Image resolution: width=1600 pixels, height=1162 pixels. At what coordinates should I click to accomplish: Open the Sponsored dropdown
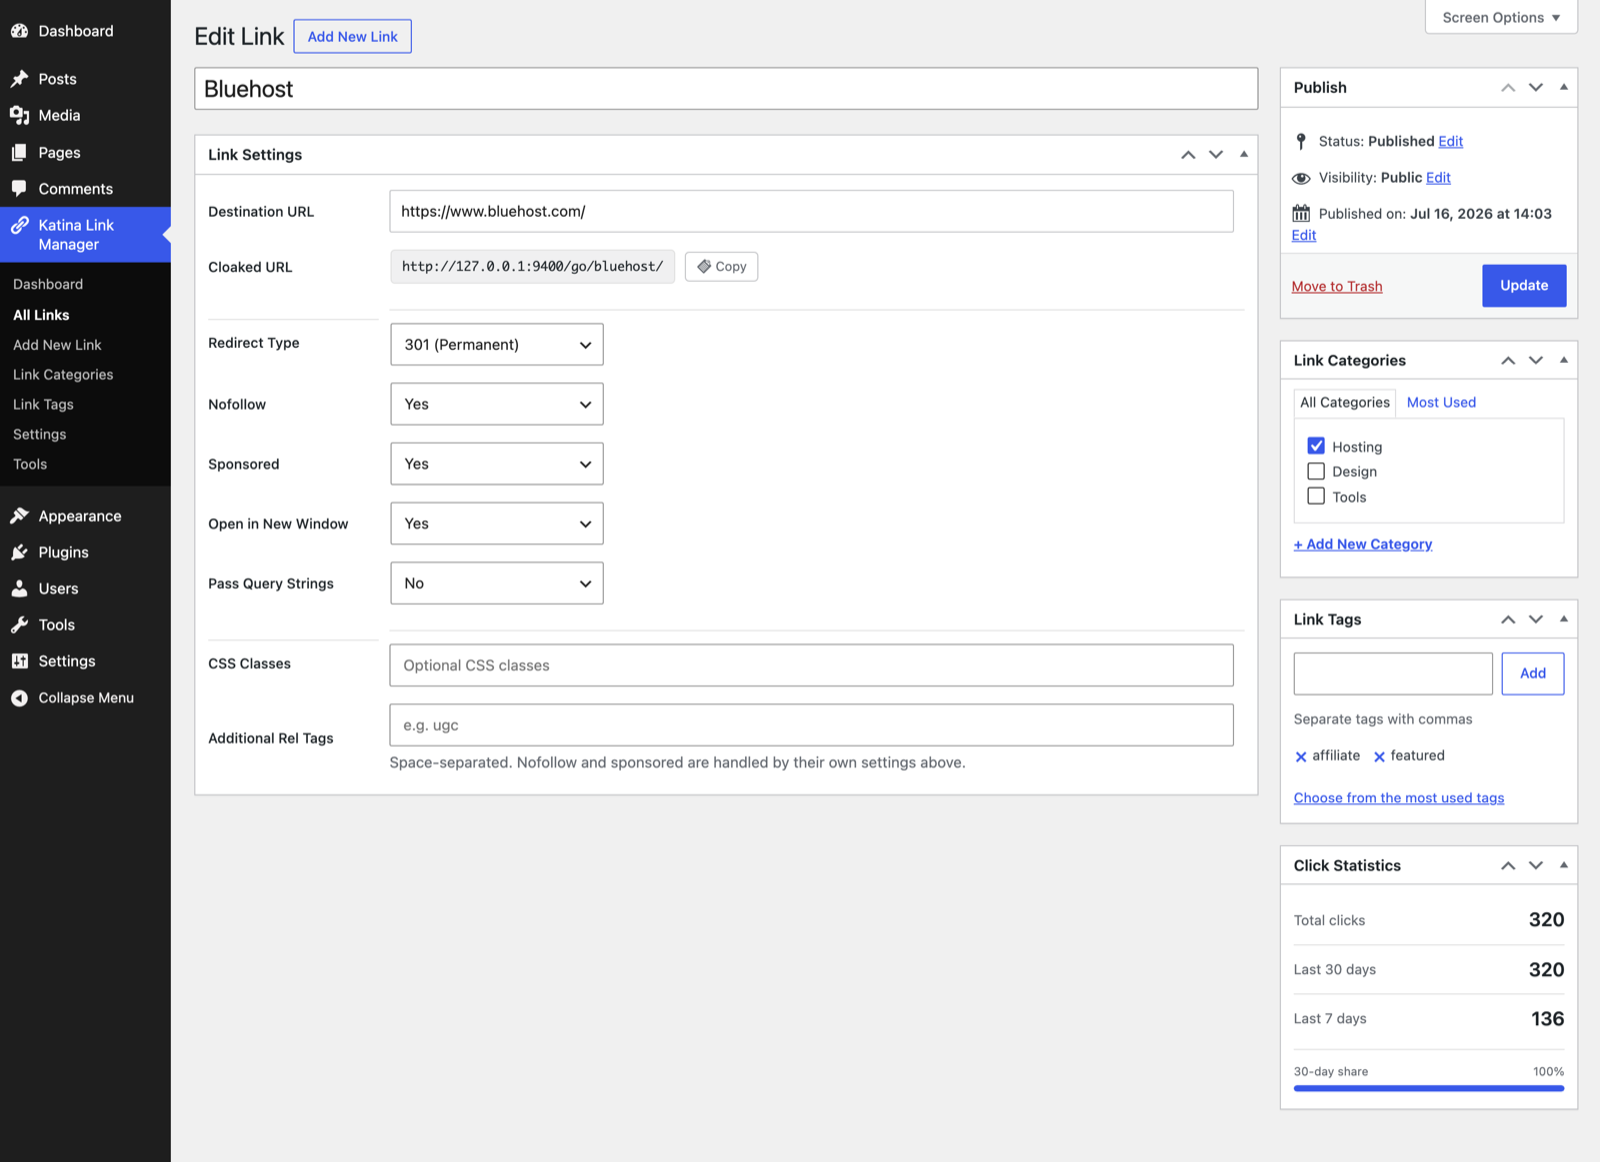pyautogui.click(x=497, y=464)
